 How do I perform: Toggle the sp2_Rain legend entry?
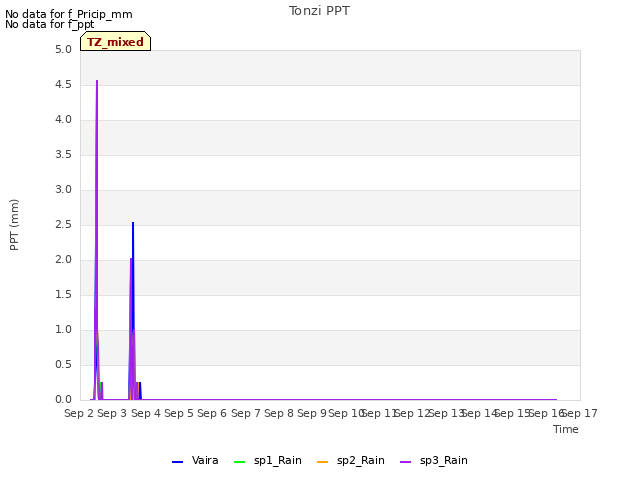[351, 461]
